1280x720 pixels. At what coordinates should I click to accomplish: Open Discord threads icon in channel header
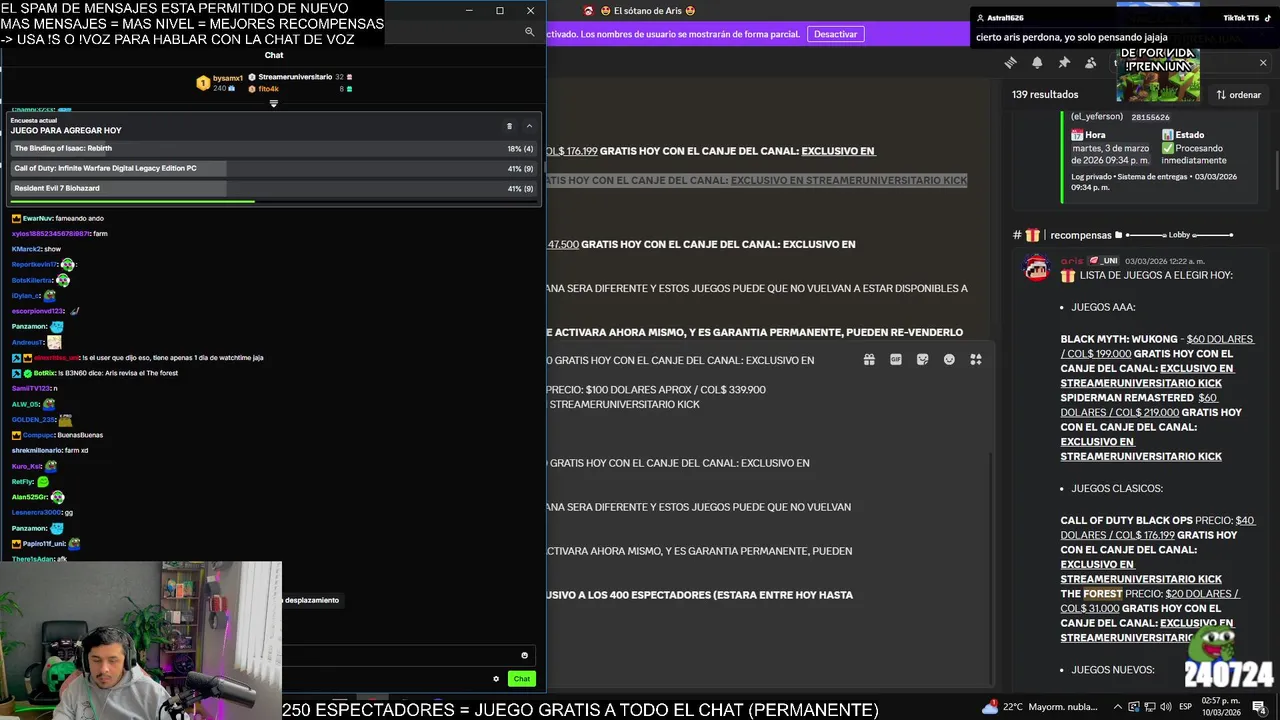[1011, 62]
